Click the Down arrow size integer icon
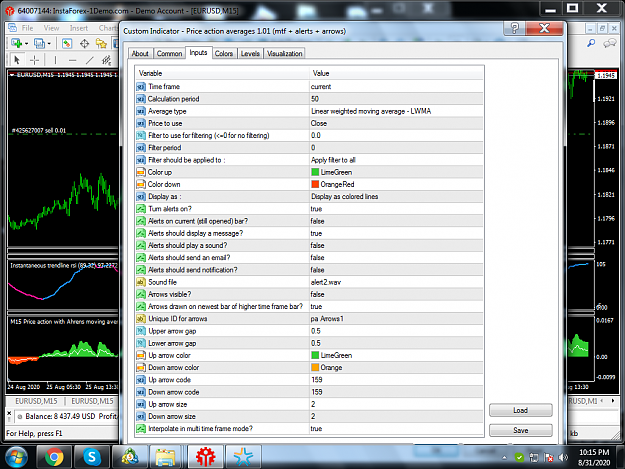 [x=141, y=416]
